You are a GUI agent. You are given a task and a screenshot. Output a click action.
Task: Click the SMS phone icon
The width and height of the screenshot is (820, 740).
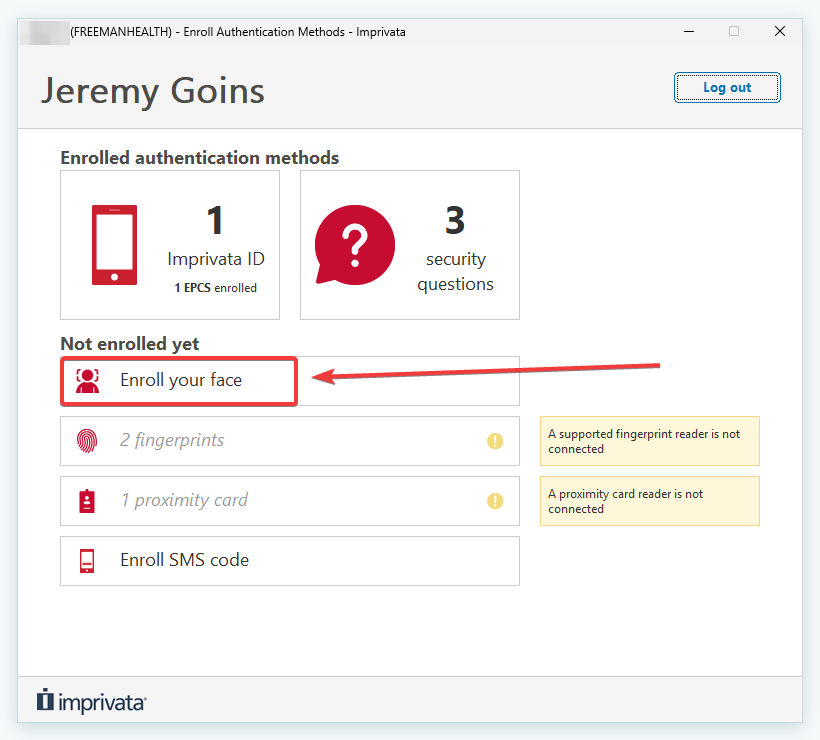point(87,561)
